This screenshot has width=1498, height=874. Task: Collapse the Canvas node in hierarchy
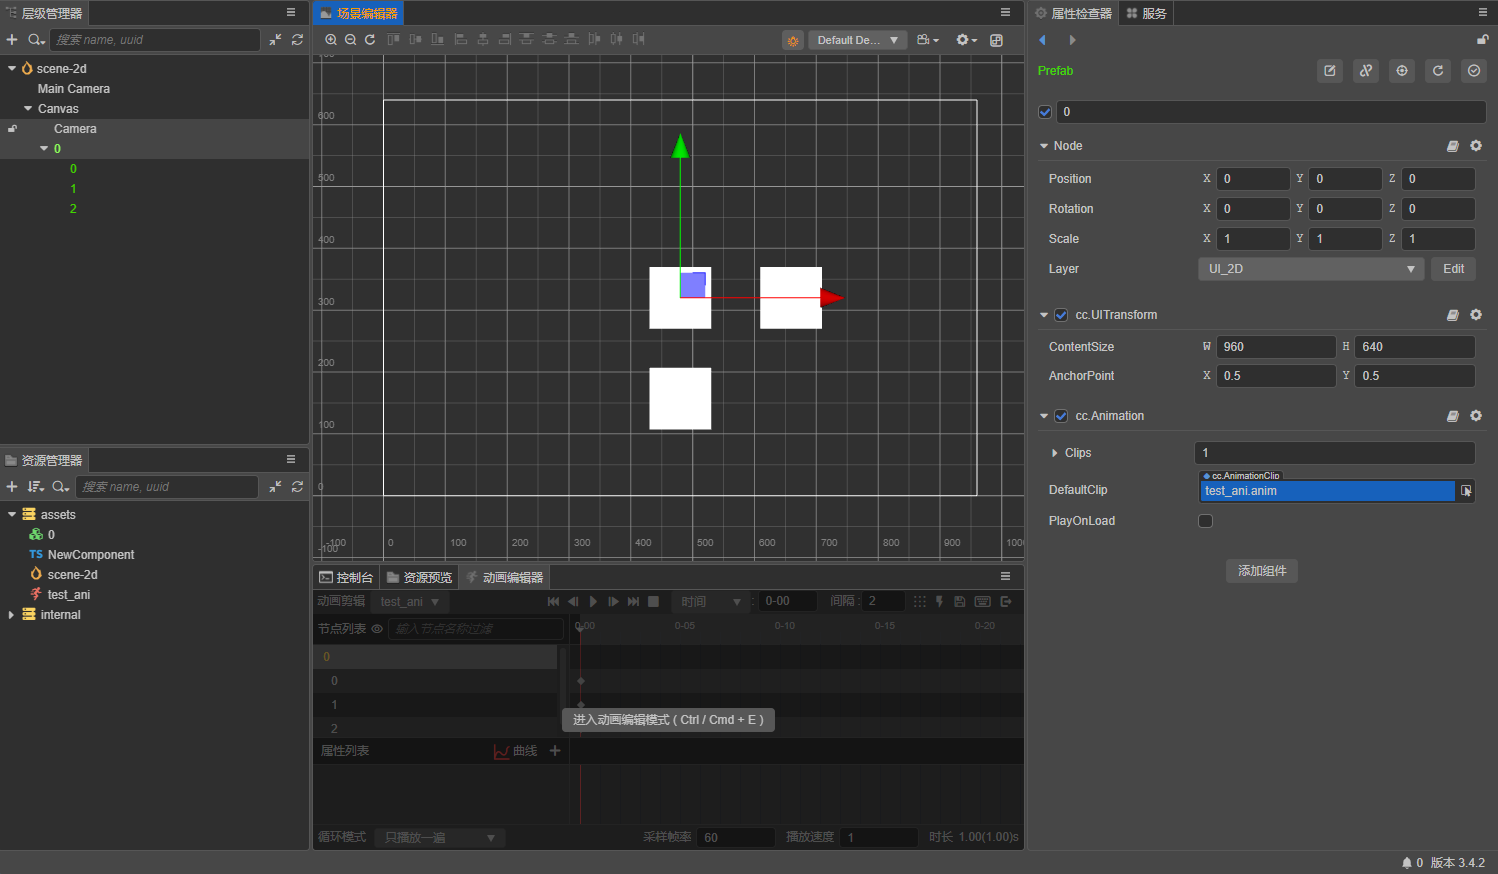pos(28,109)
